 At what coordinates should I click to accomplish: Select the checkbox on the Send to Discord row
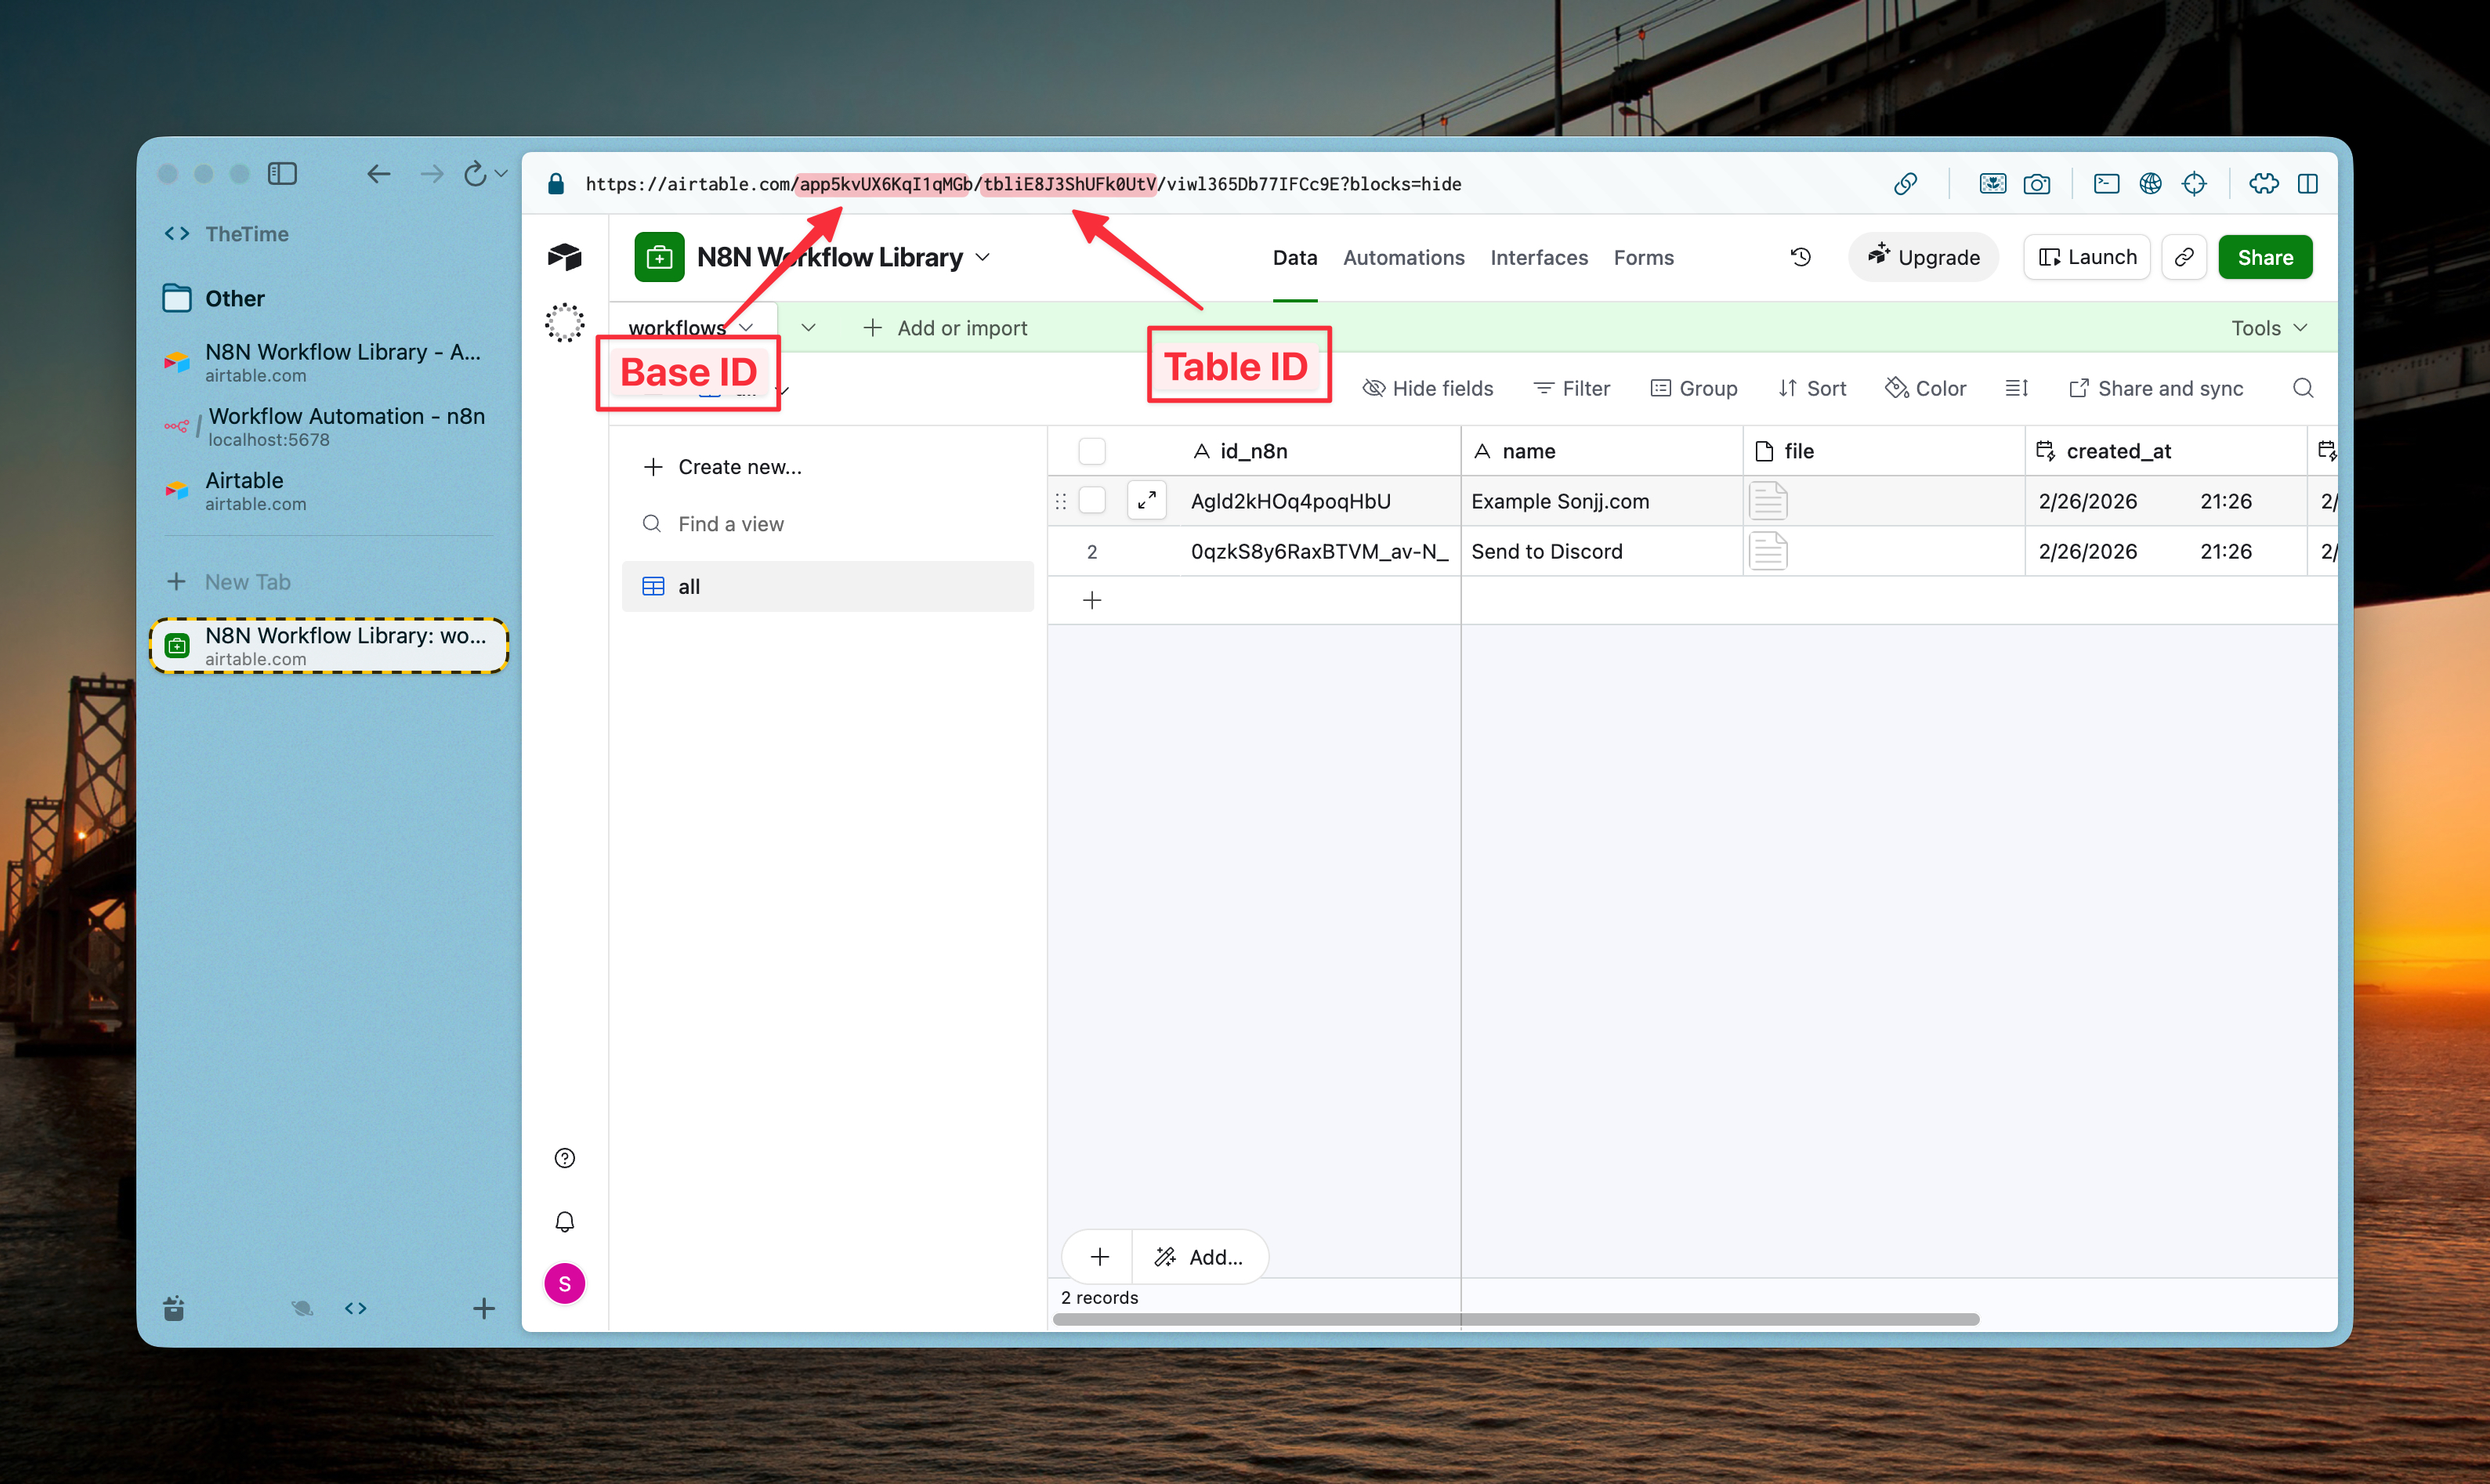tap(1092, 551)
